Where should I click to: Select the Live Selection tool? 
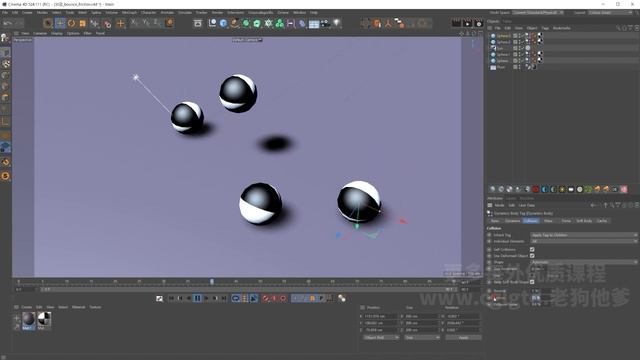[48, 23]
